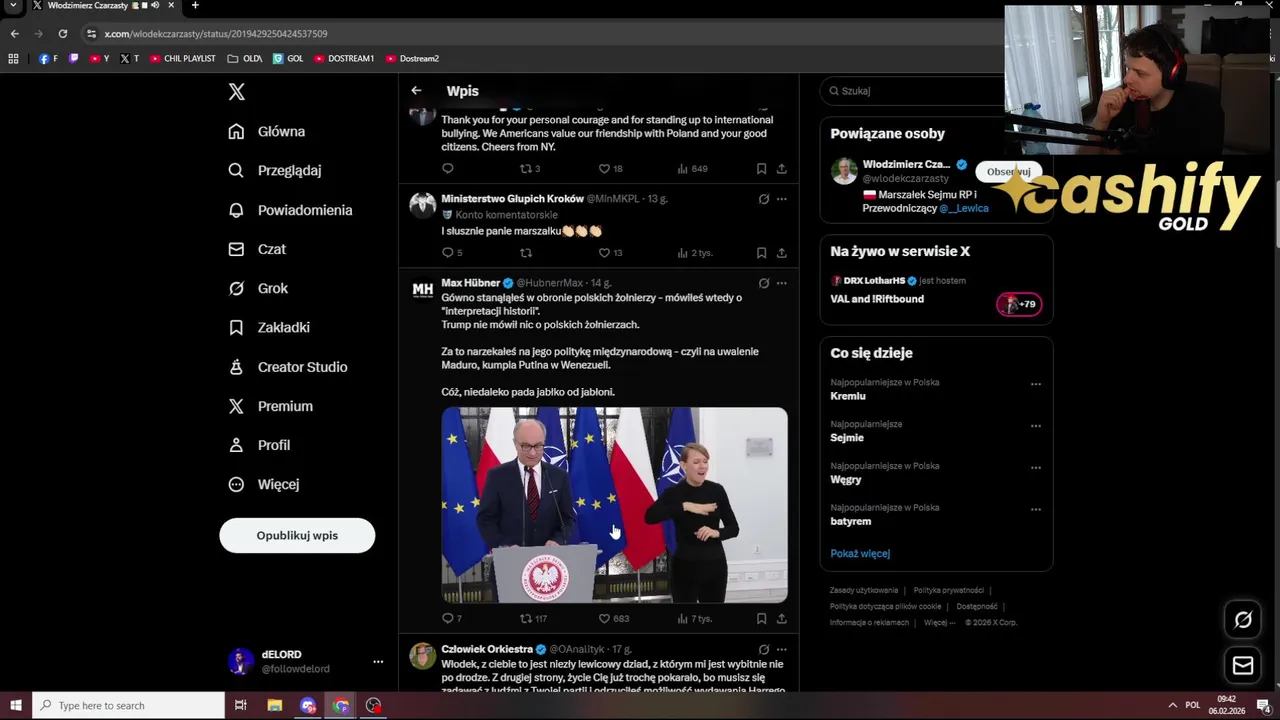Image resolution: width=1280 pixels, height=720 pixels.
Task: Open more options for Węgry trend
Action: [x=1036, y=467]
